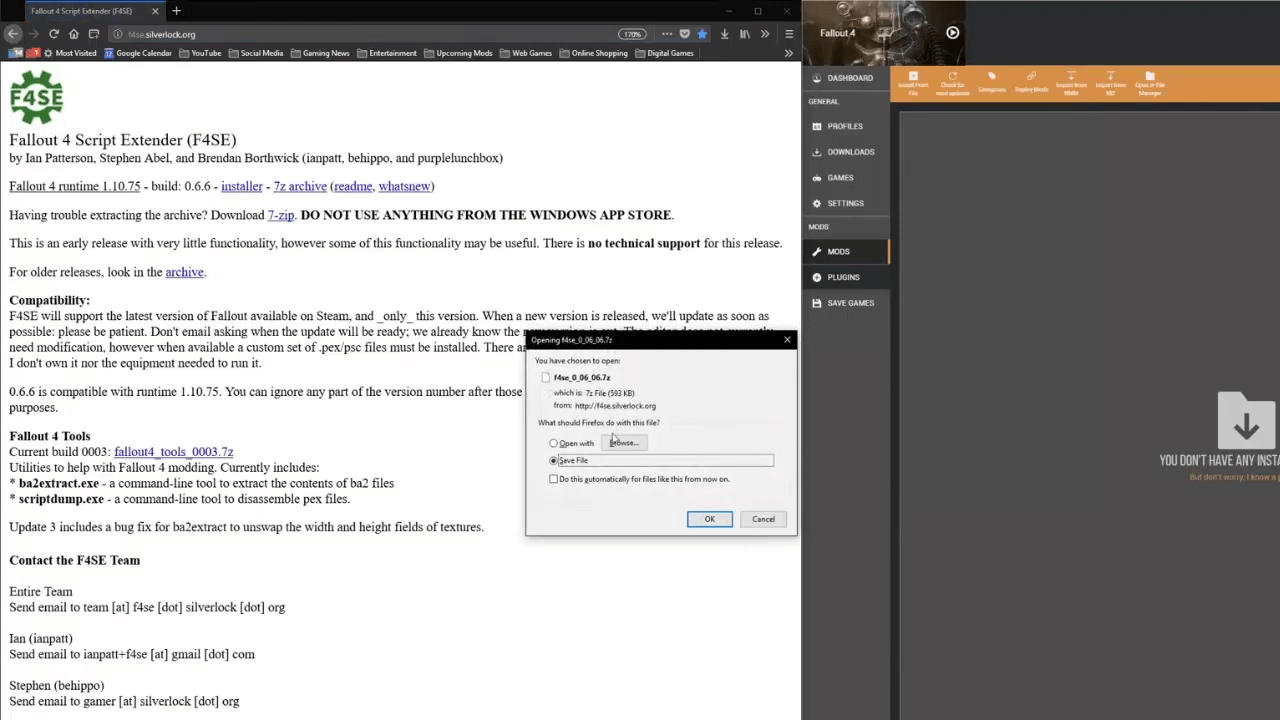Open the Online Shopping bookmark folder
1280x720 pixels.
click(593, 53)
